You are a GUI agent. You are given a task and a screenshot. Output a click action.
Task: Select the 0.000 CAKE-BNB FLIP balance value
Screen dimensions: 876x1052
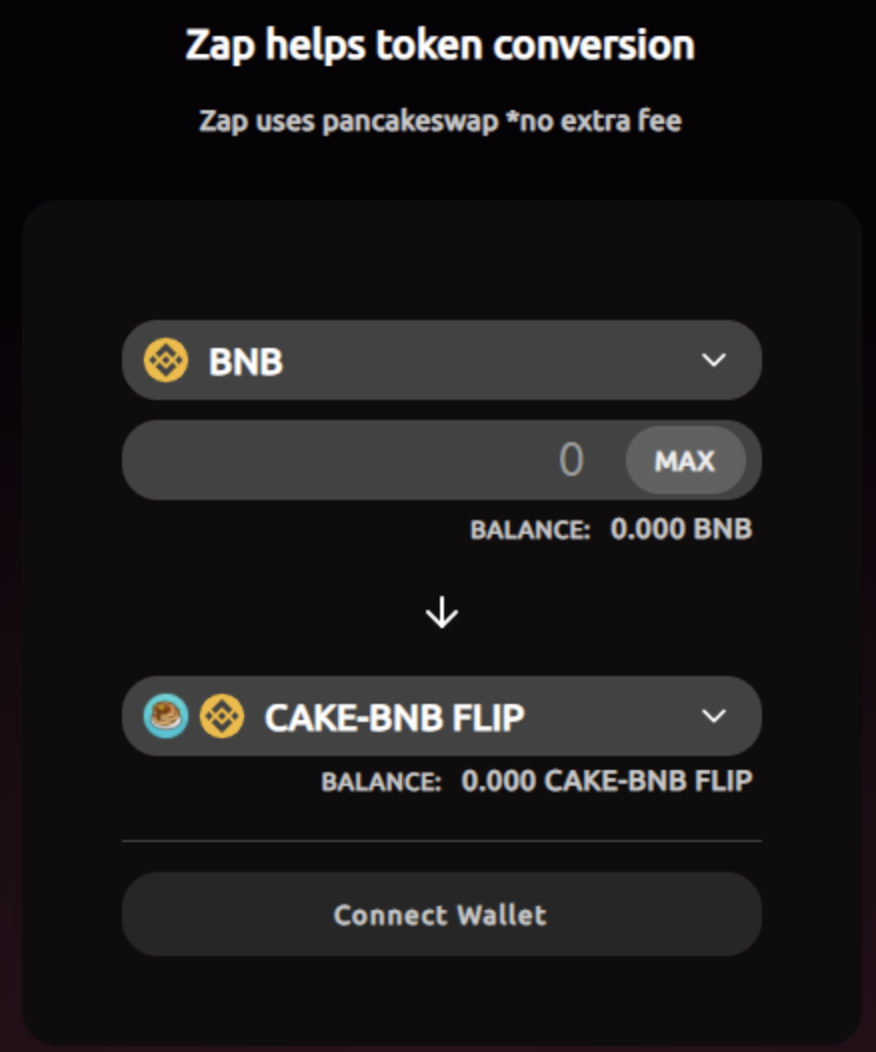(606, 781)
